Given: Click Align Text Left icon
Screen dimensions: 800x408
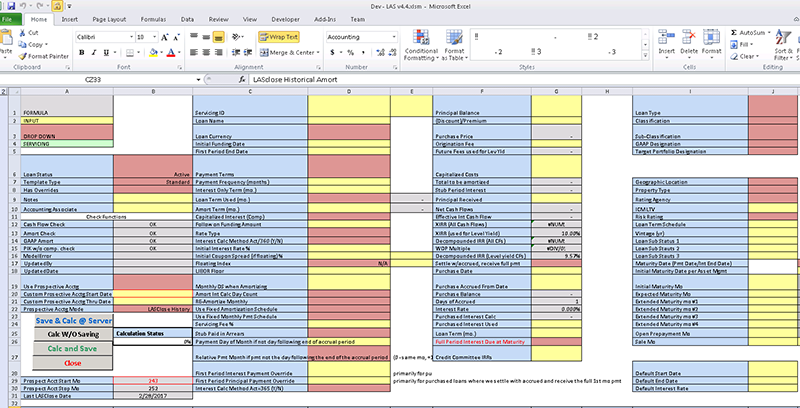Looking at the screenshot, I should [194, 53].
